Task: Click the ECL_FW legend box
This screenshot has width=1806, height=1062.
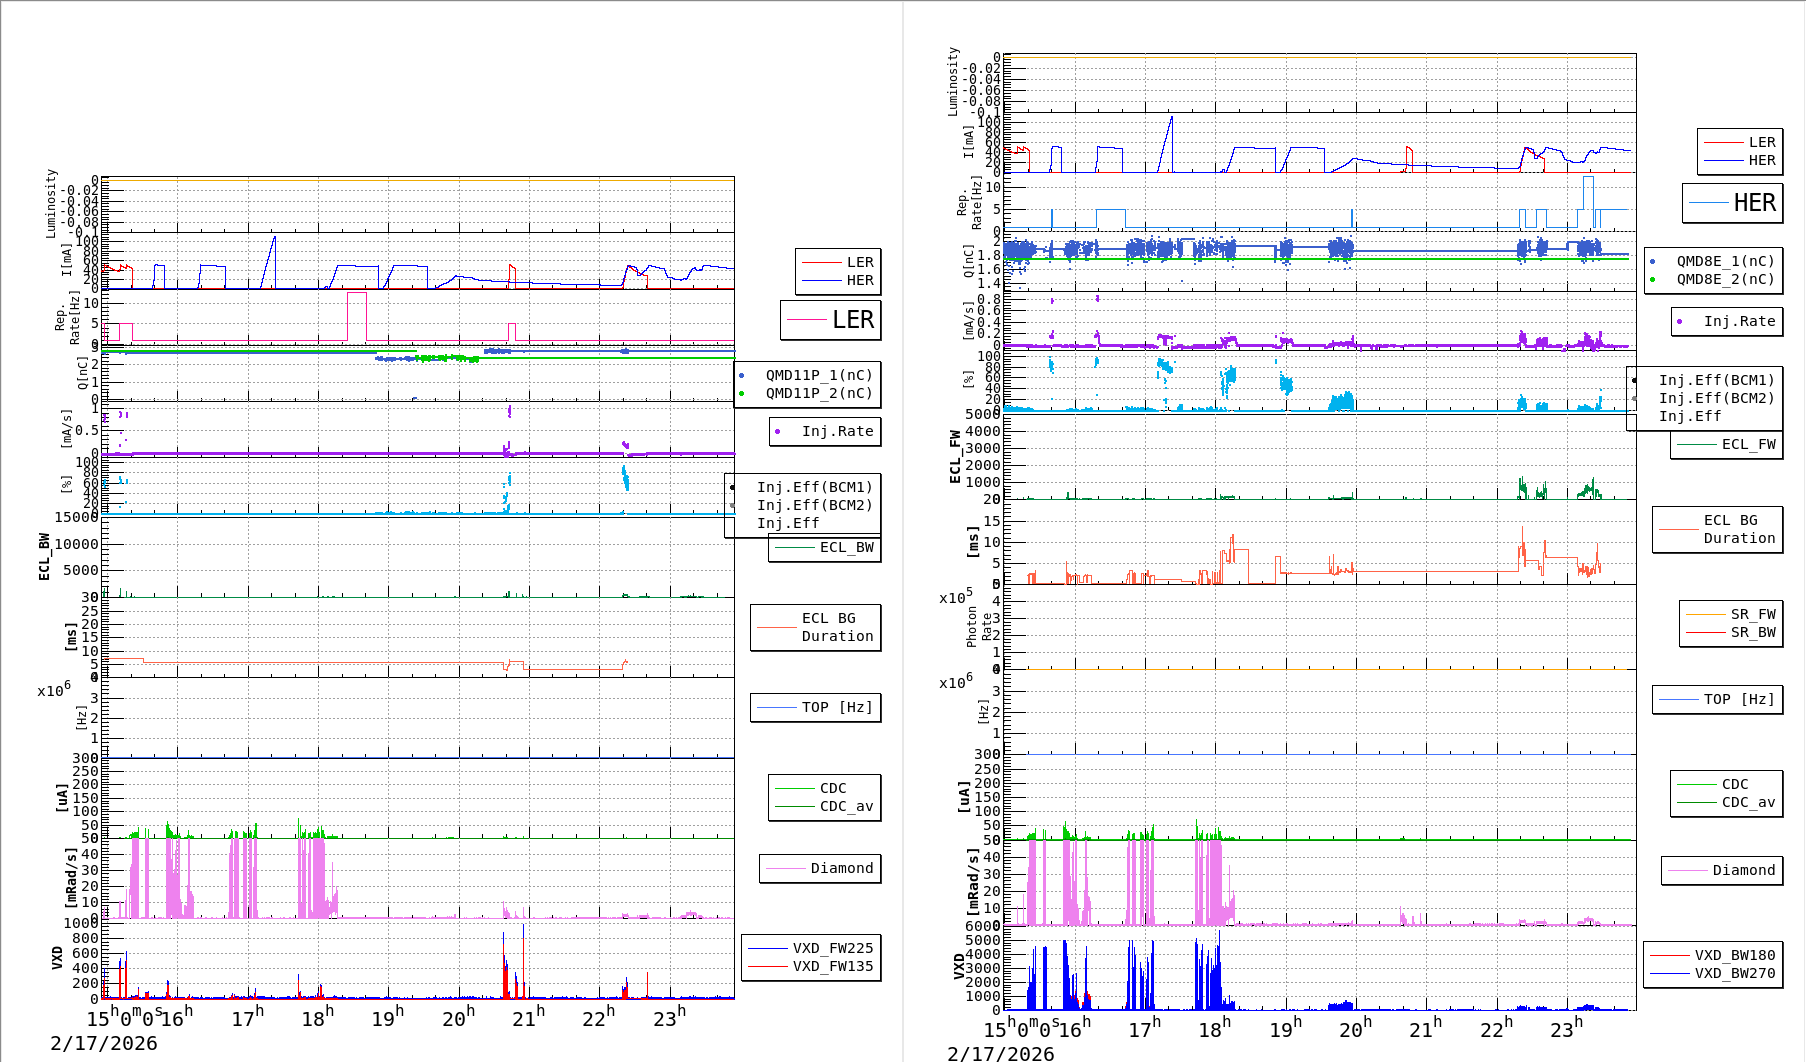Action: click(1726, 444)
